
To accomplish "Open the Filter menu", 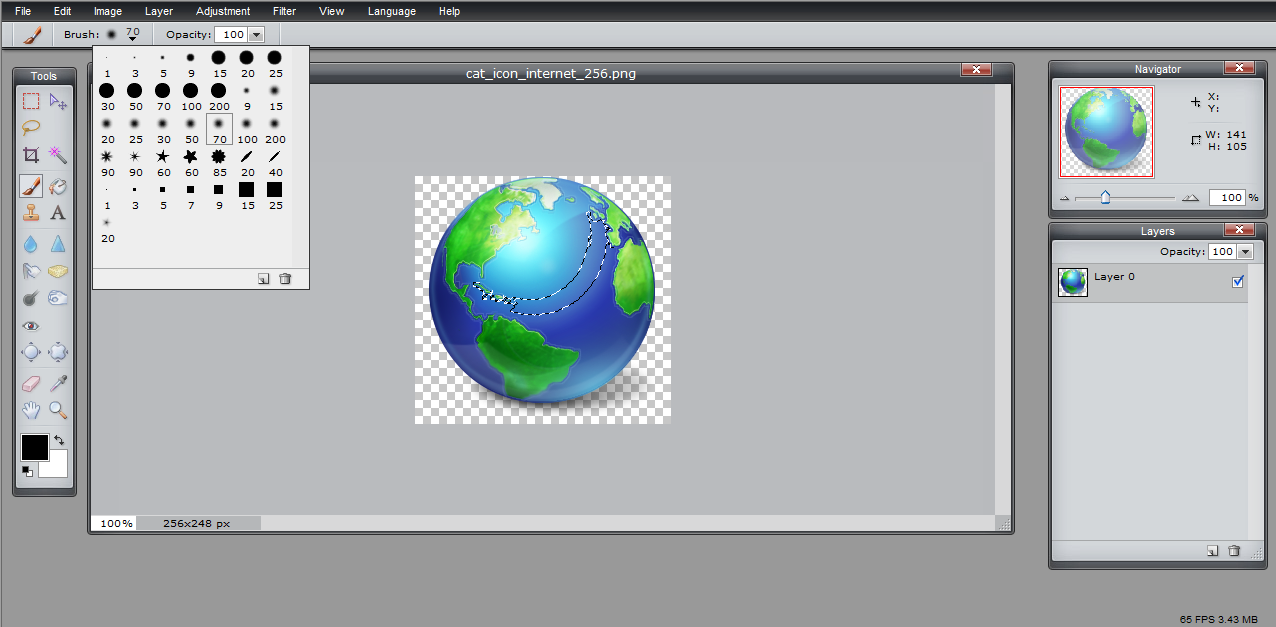I will click(284, 11).
